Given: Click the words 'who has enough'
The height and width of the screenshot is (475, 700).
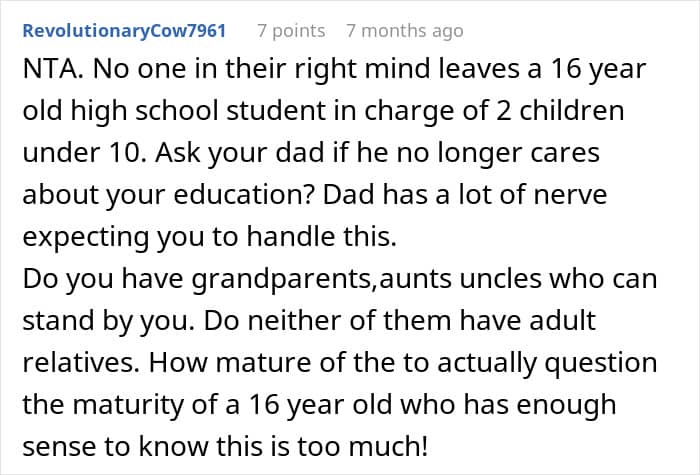Looking at the screenshot, I should point(508,405).
